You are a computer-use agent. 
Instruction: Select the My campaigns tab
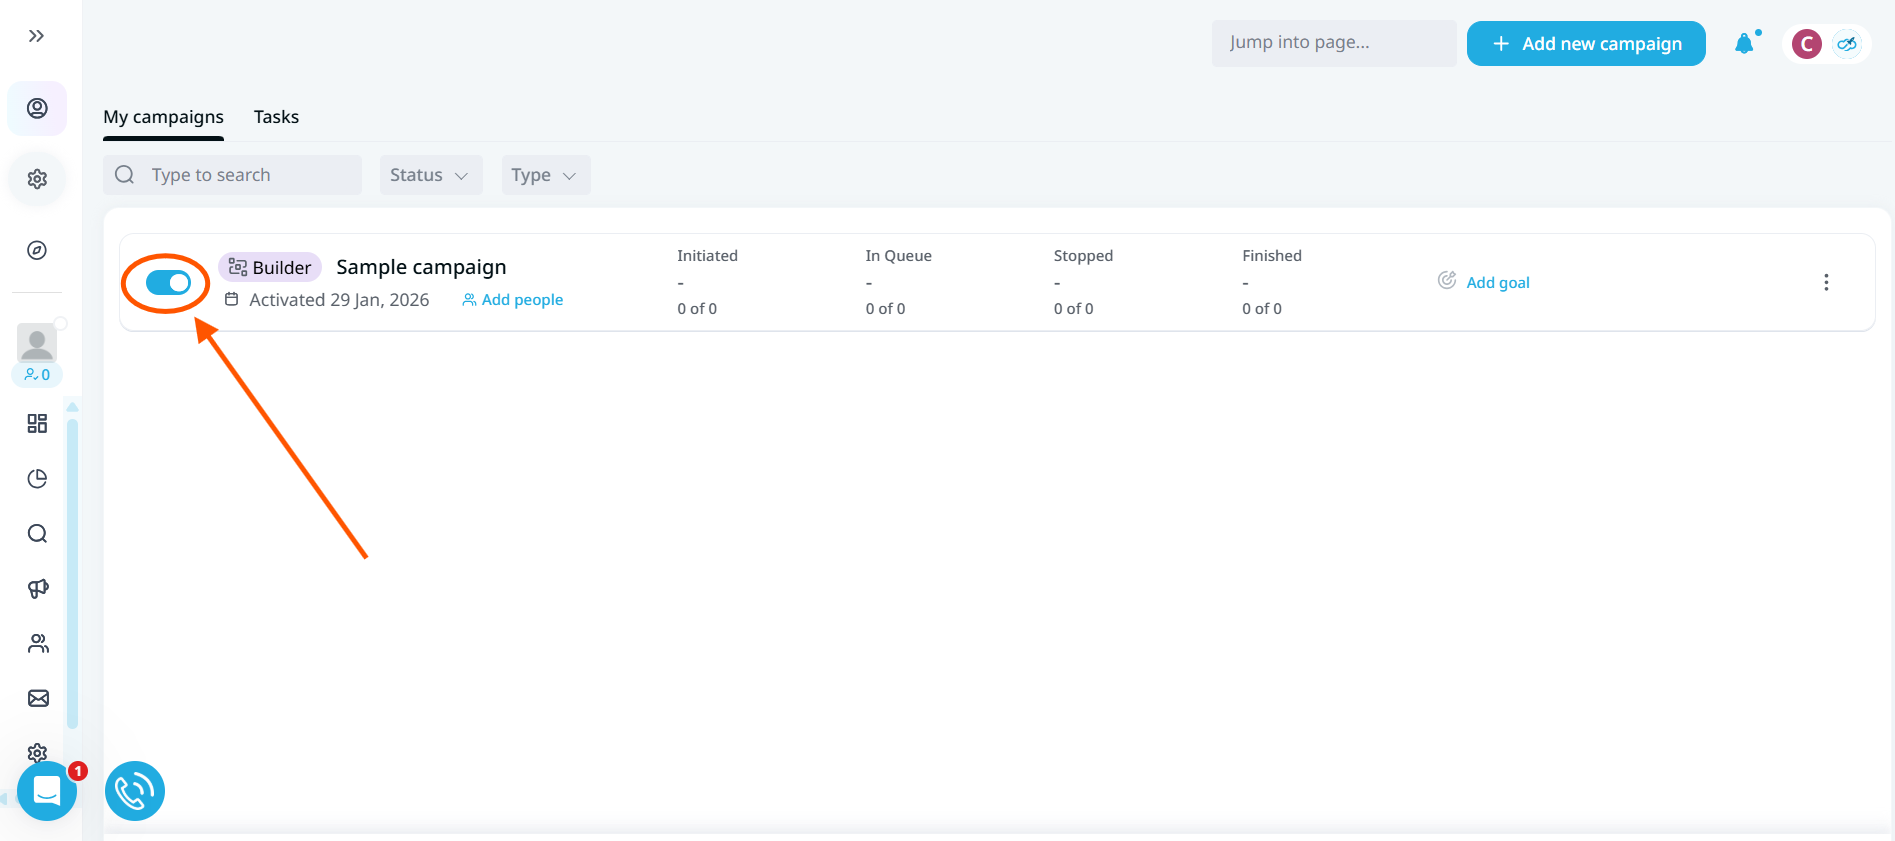click(163, 117)
